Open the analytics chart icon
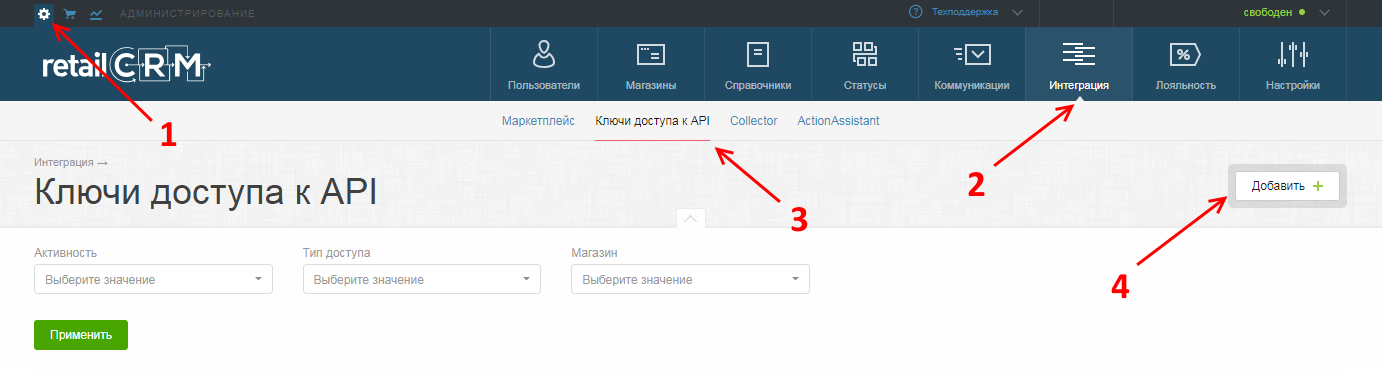 click(96, 14)
